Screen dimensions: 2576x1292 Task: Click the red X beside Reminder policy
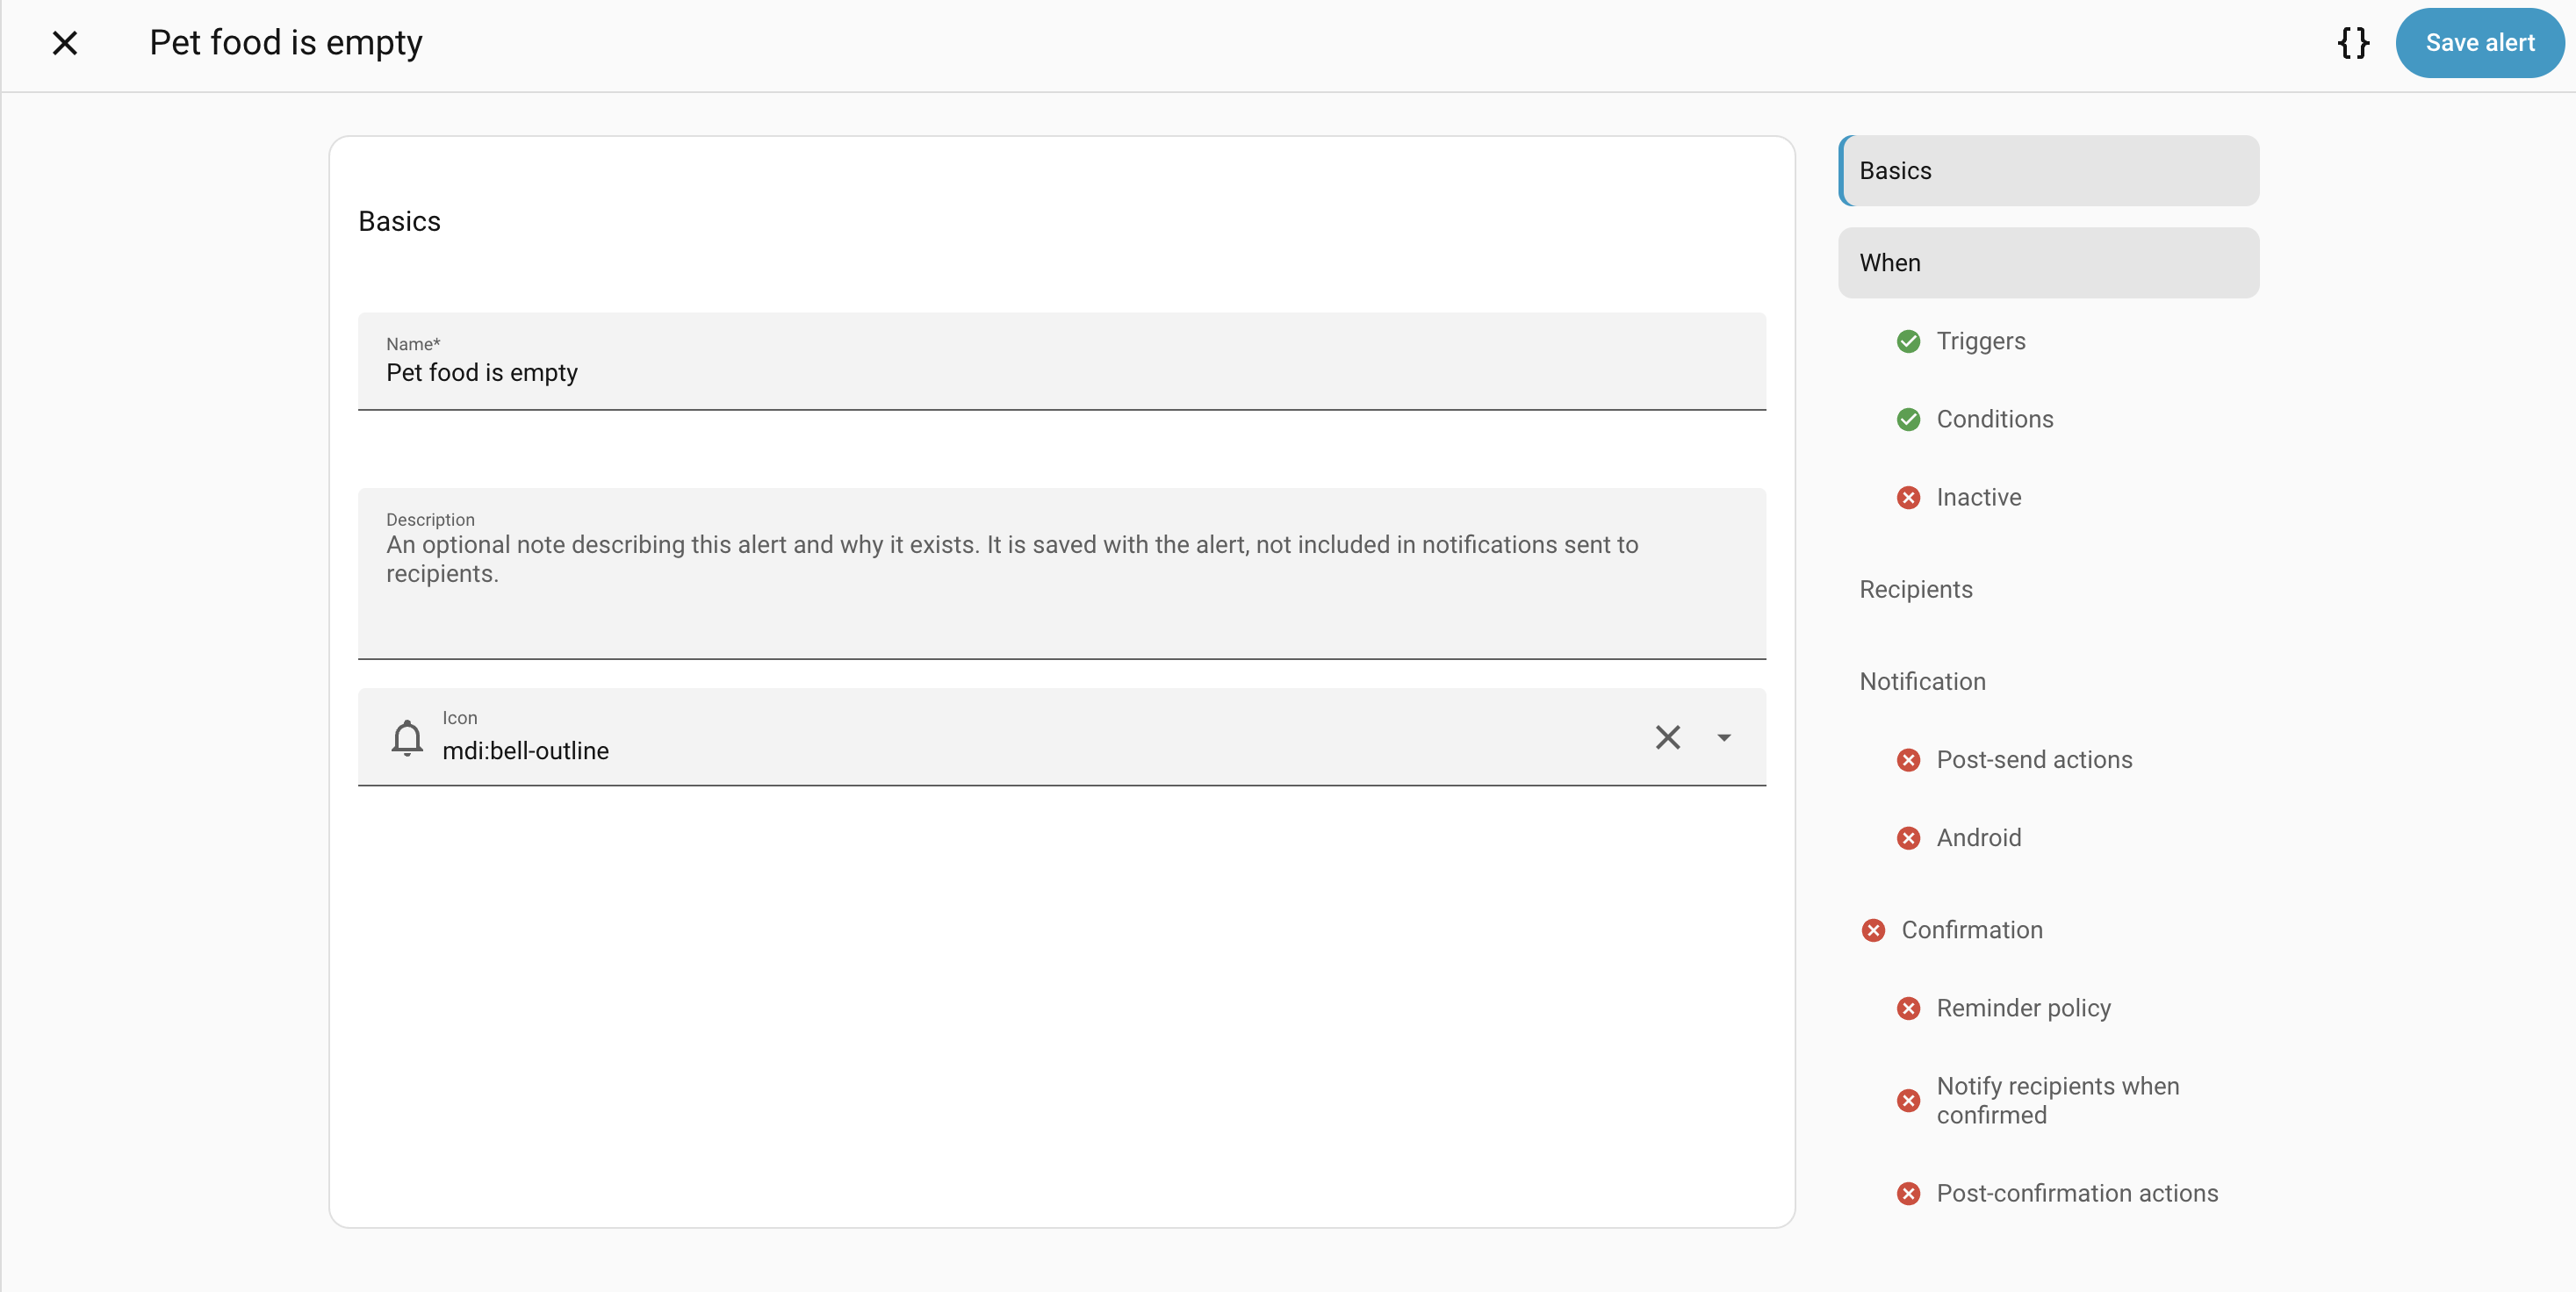1908,1008
